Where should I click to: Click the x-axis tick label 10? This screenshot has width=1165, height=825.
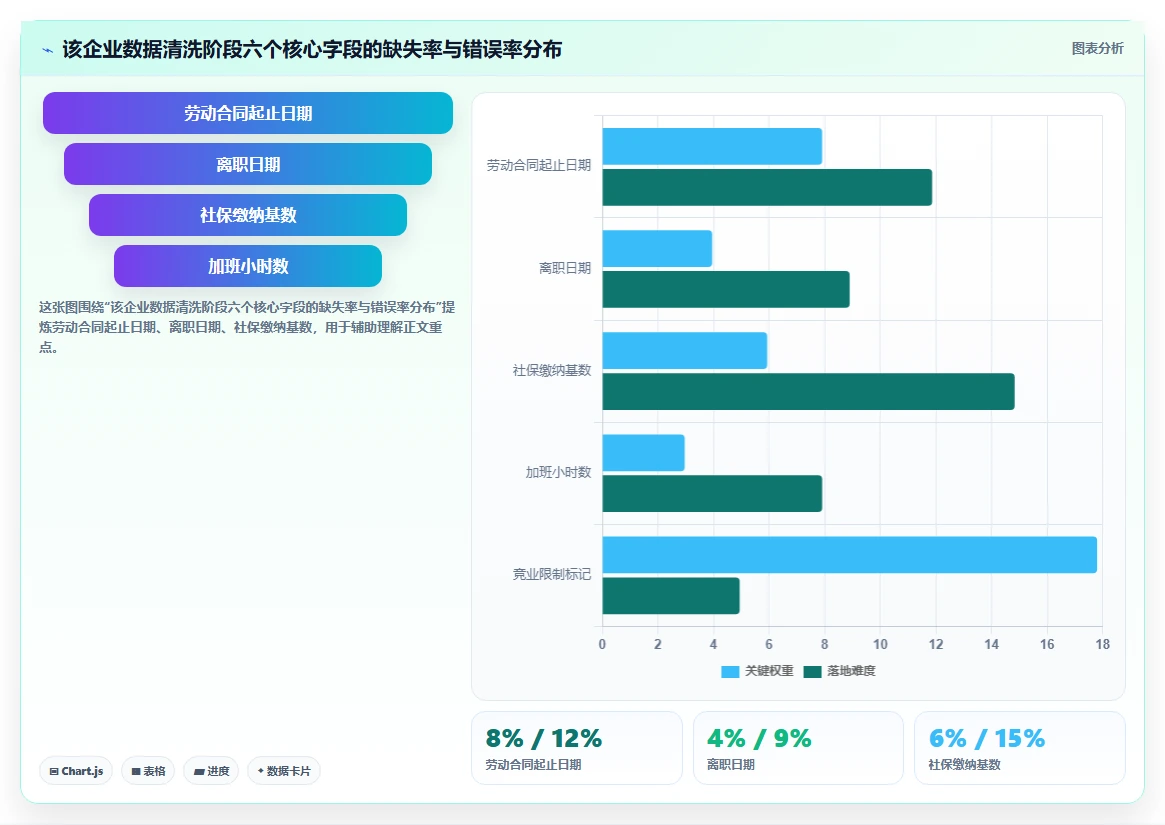(880, 644)
